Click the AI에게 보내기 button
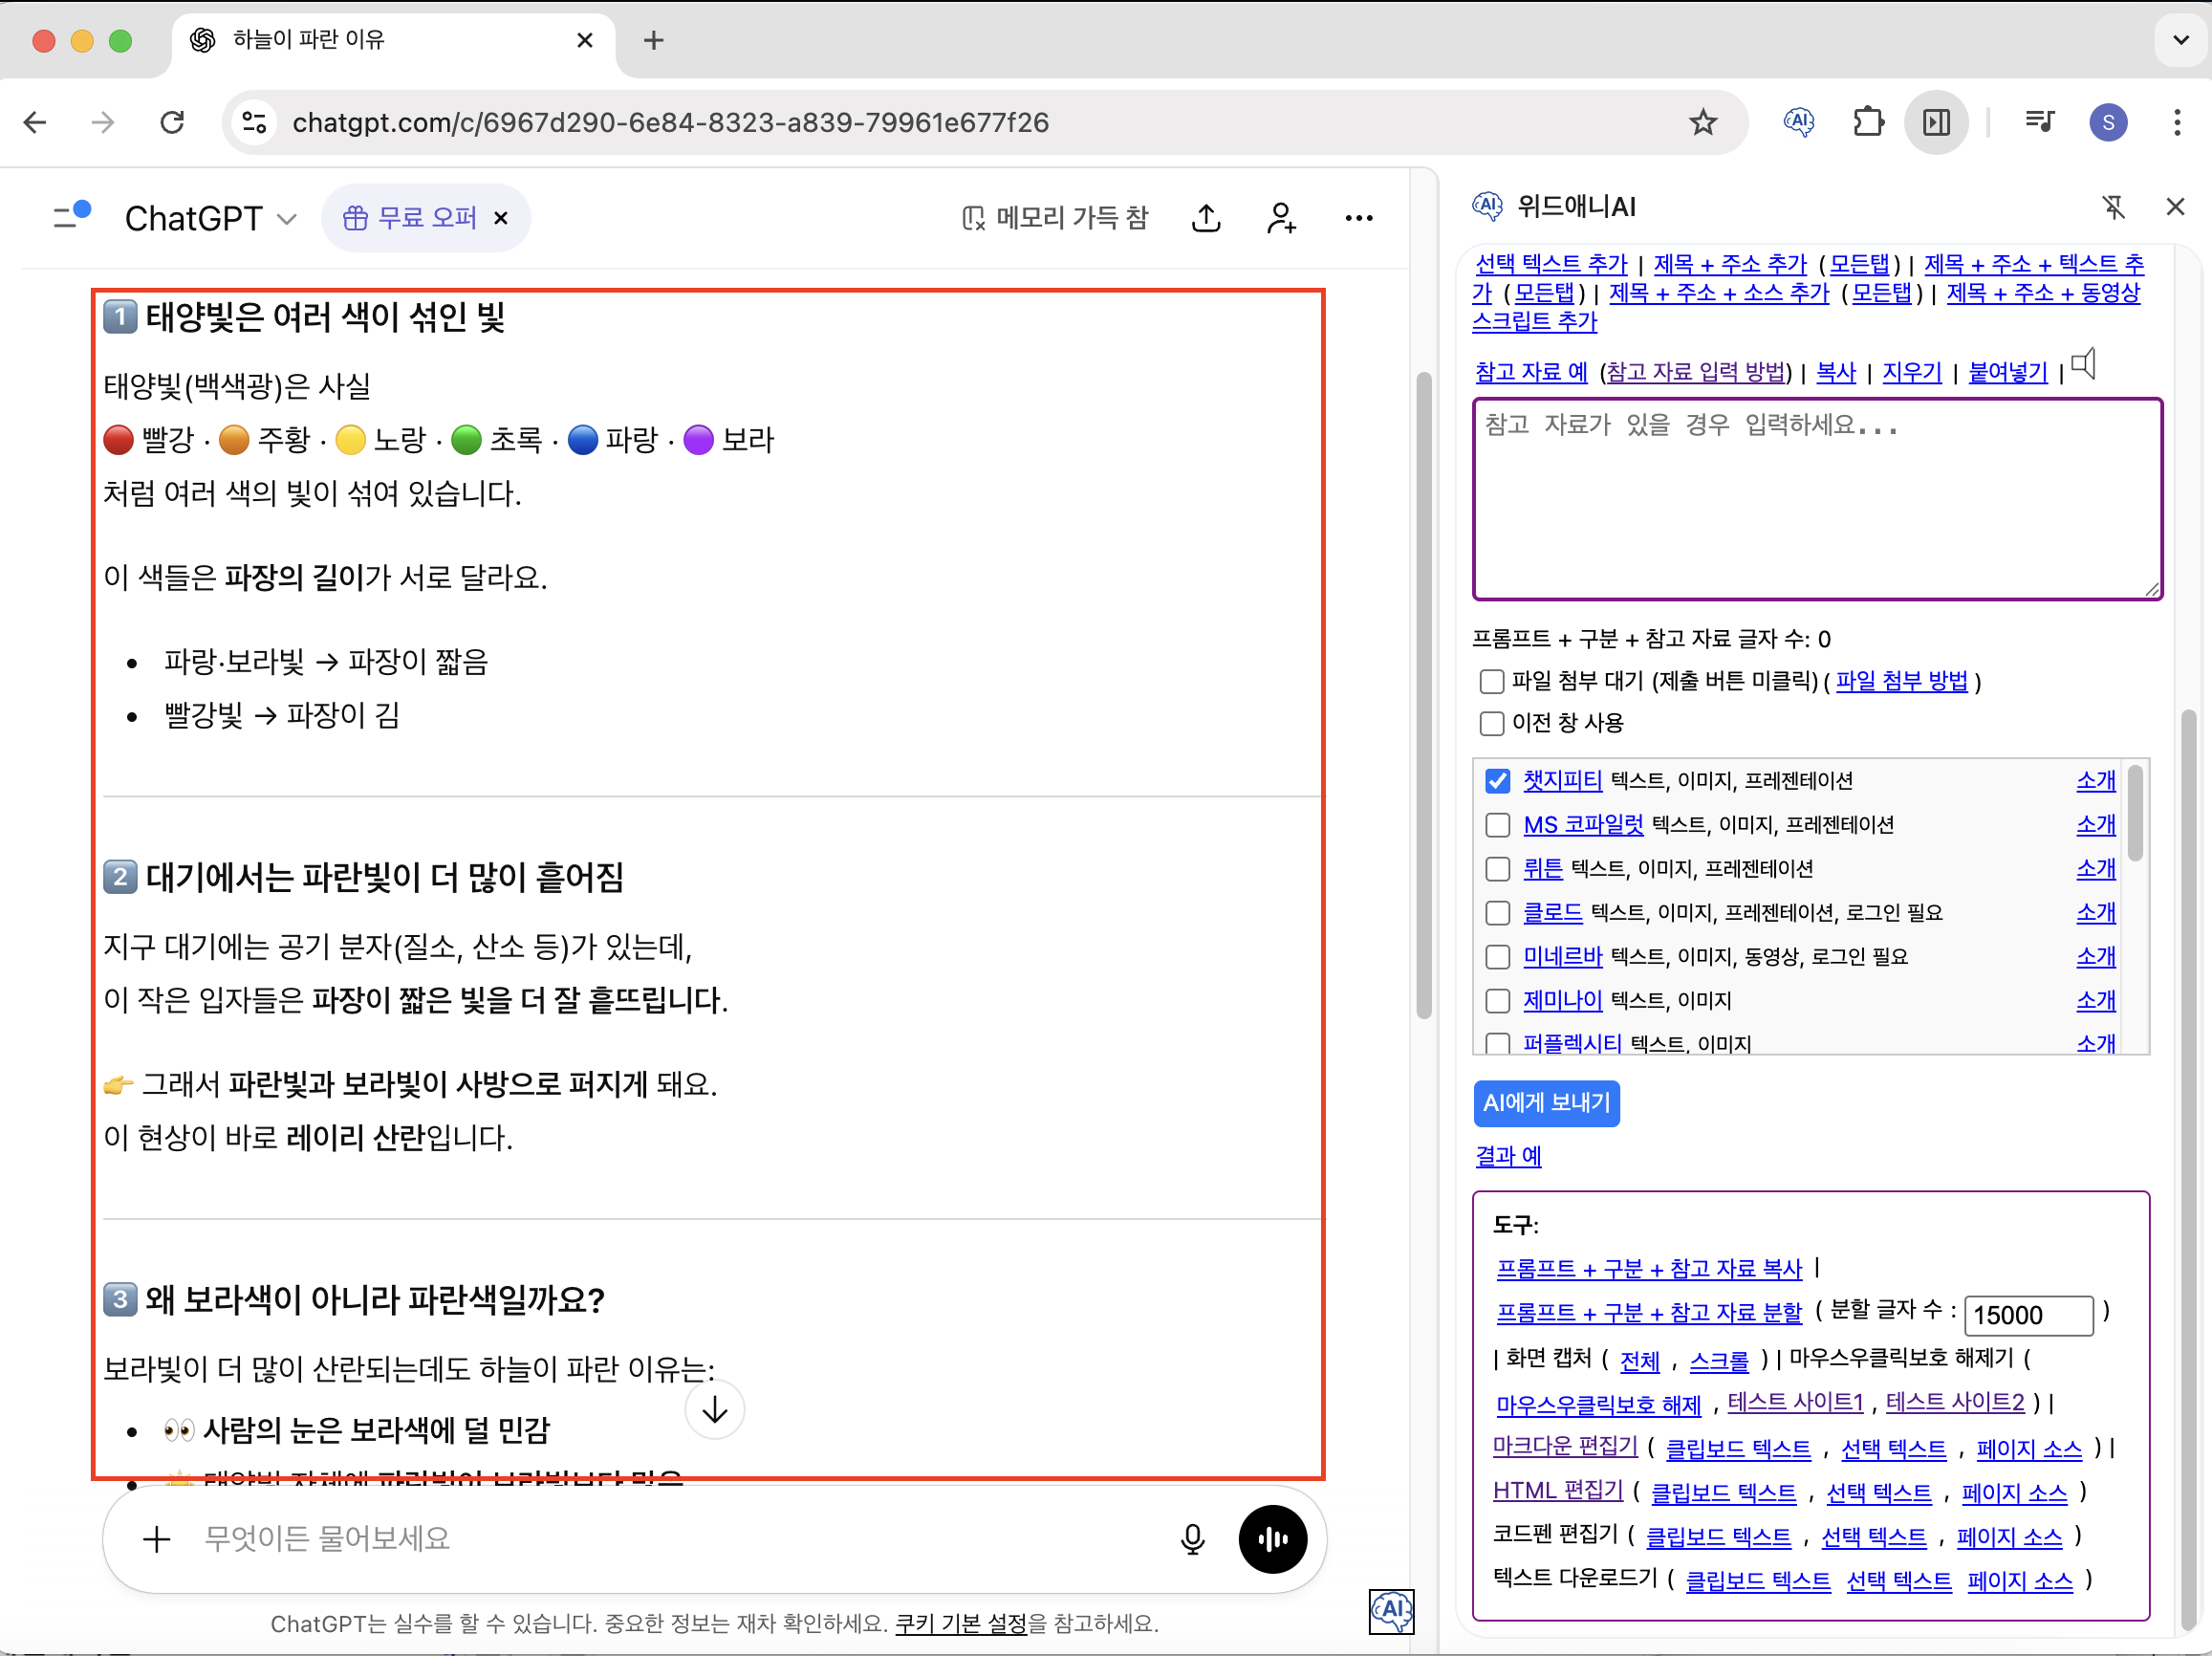2212x1656 pixels. click(1546, 1103)
